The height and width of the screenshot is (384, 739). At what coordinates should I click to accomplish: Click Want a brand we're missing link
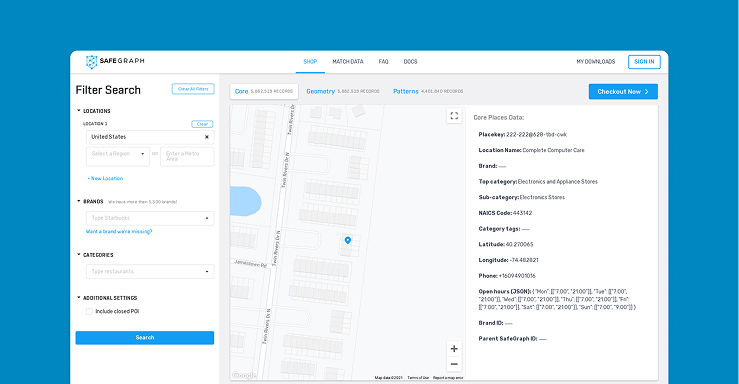(x=119, y=231)
